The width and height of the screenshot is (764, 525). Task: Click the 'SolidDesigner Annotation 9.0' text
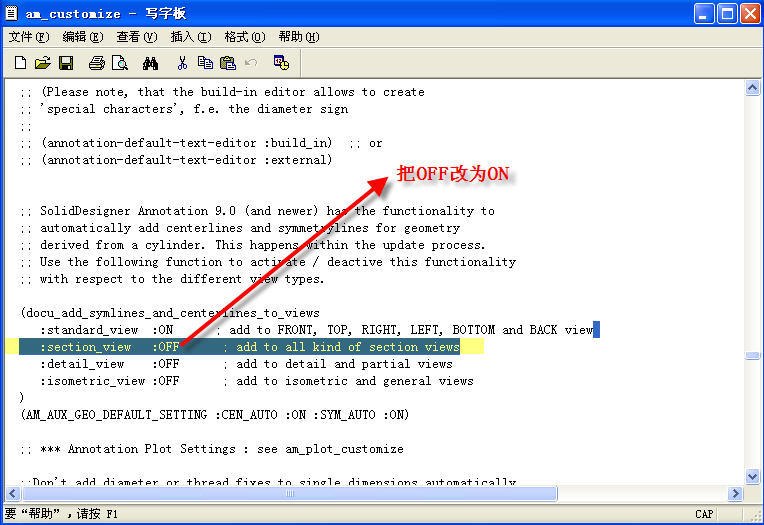pyautogui.click(x=138, y=211)
